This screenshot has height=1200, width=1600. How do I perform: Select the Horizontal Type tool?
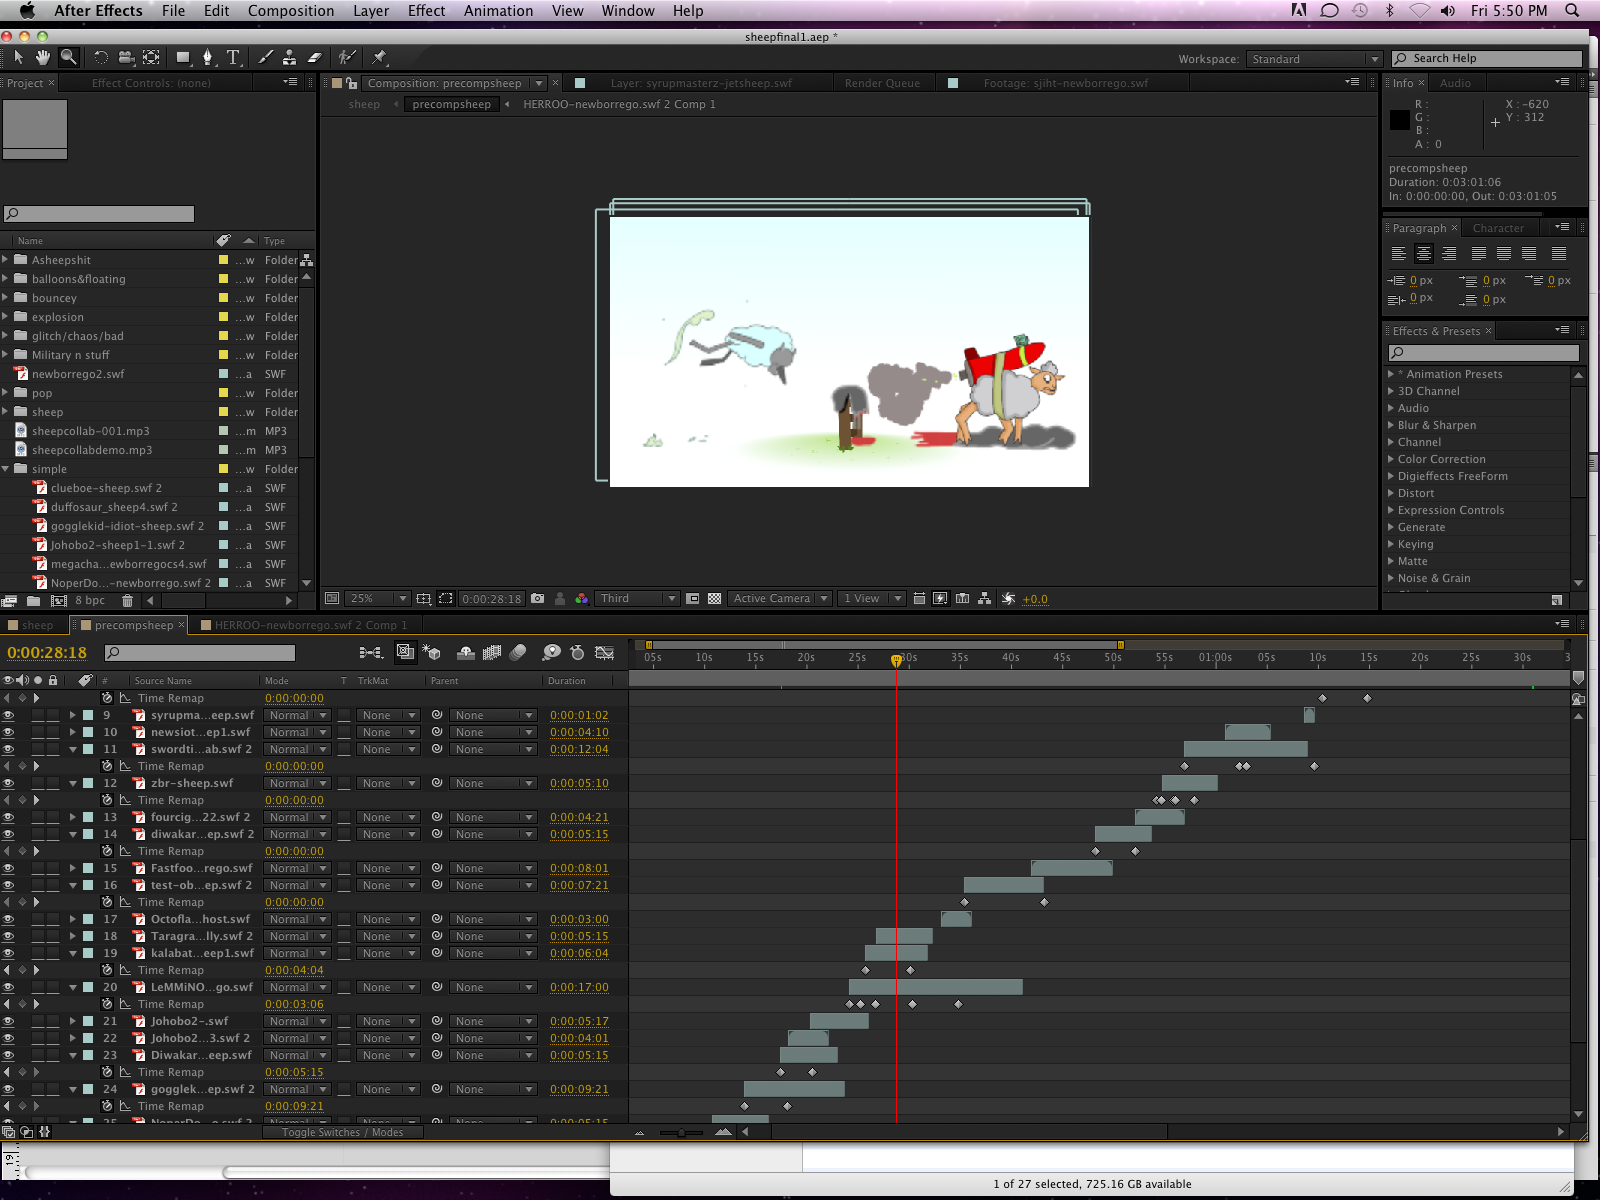point(233,58)
